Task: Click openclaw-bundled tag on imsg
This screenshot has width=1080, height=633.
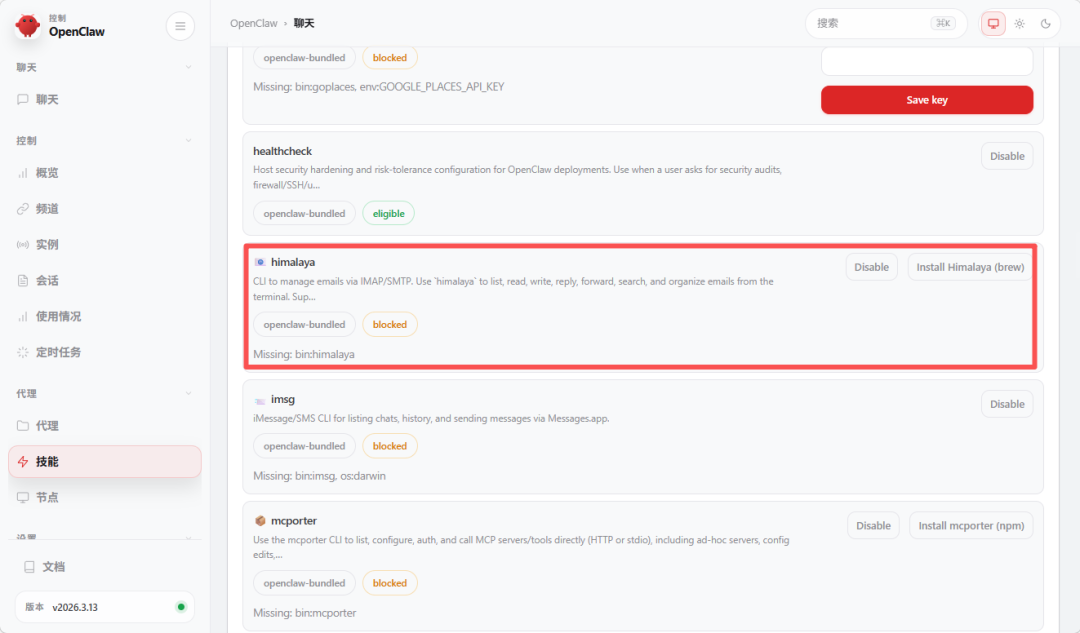Action: coord(304,446)
